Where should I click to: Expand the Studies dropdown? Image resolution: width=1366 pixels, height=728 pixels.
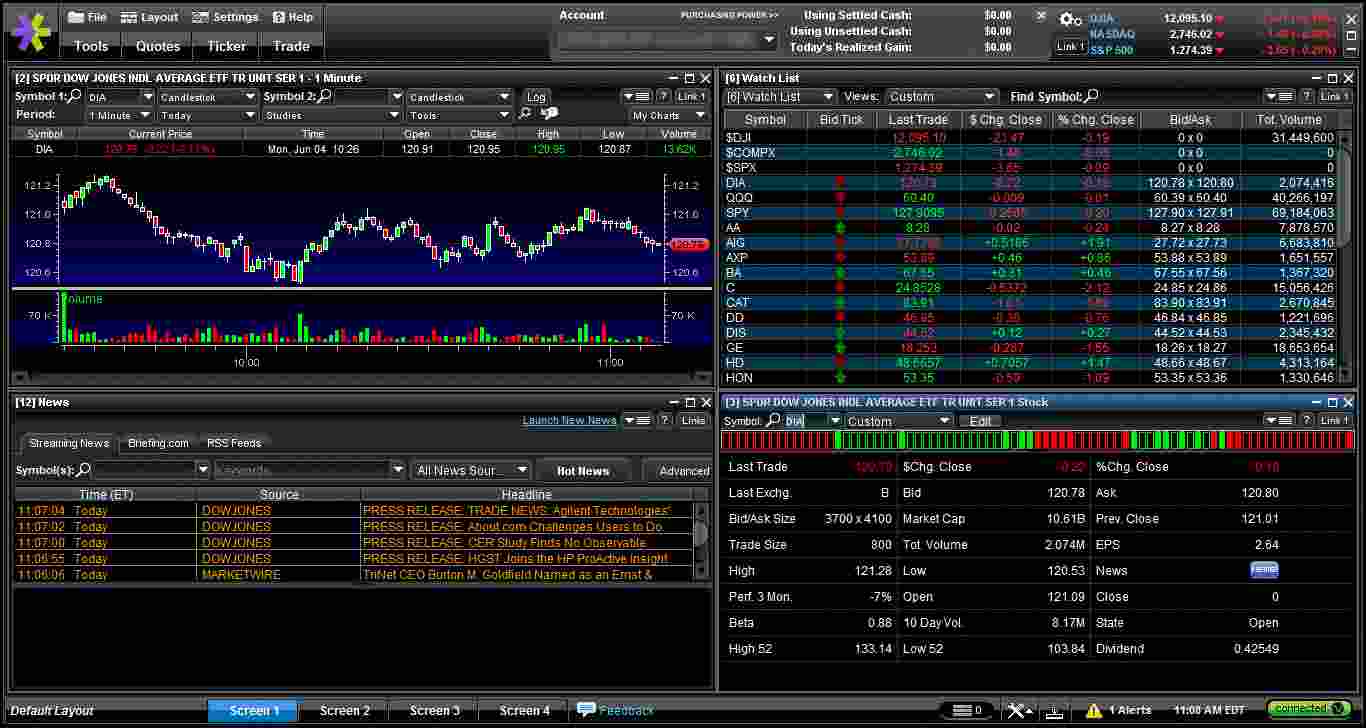pyautogui.click(x=394, y=115)
